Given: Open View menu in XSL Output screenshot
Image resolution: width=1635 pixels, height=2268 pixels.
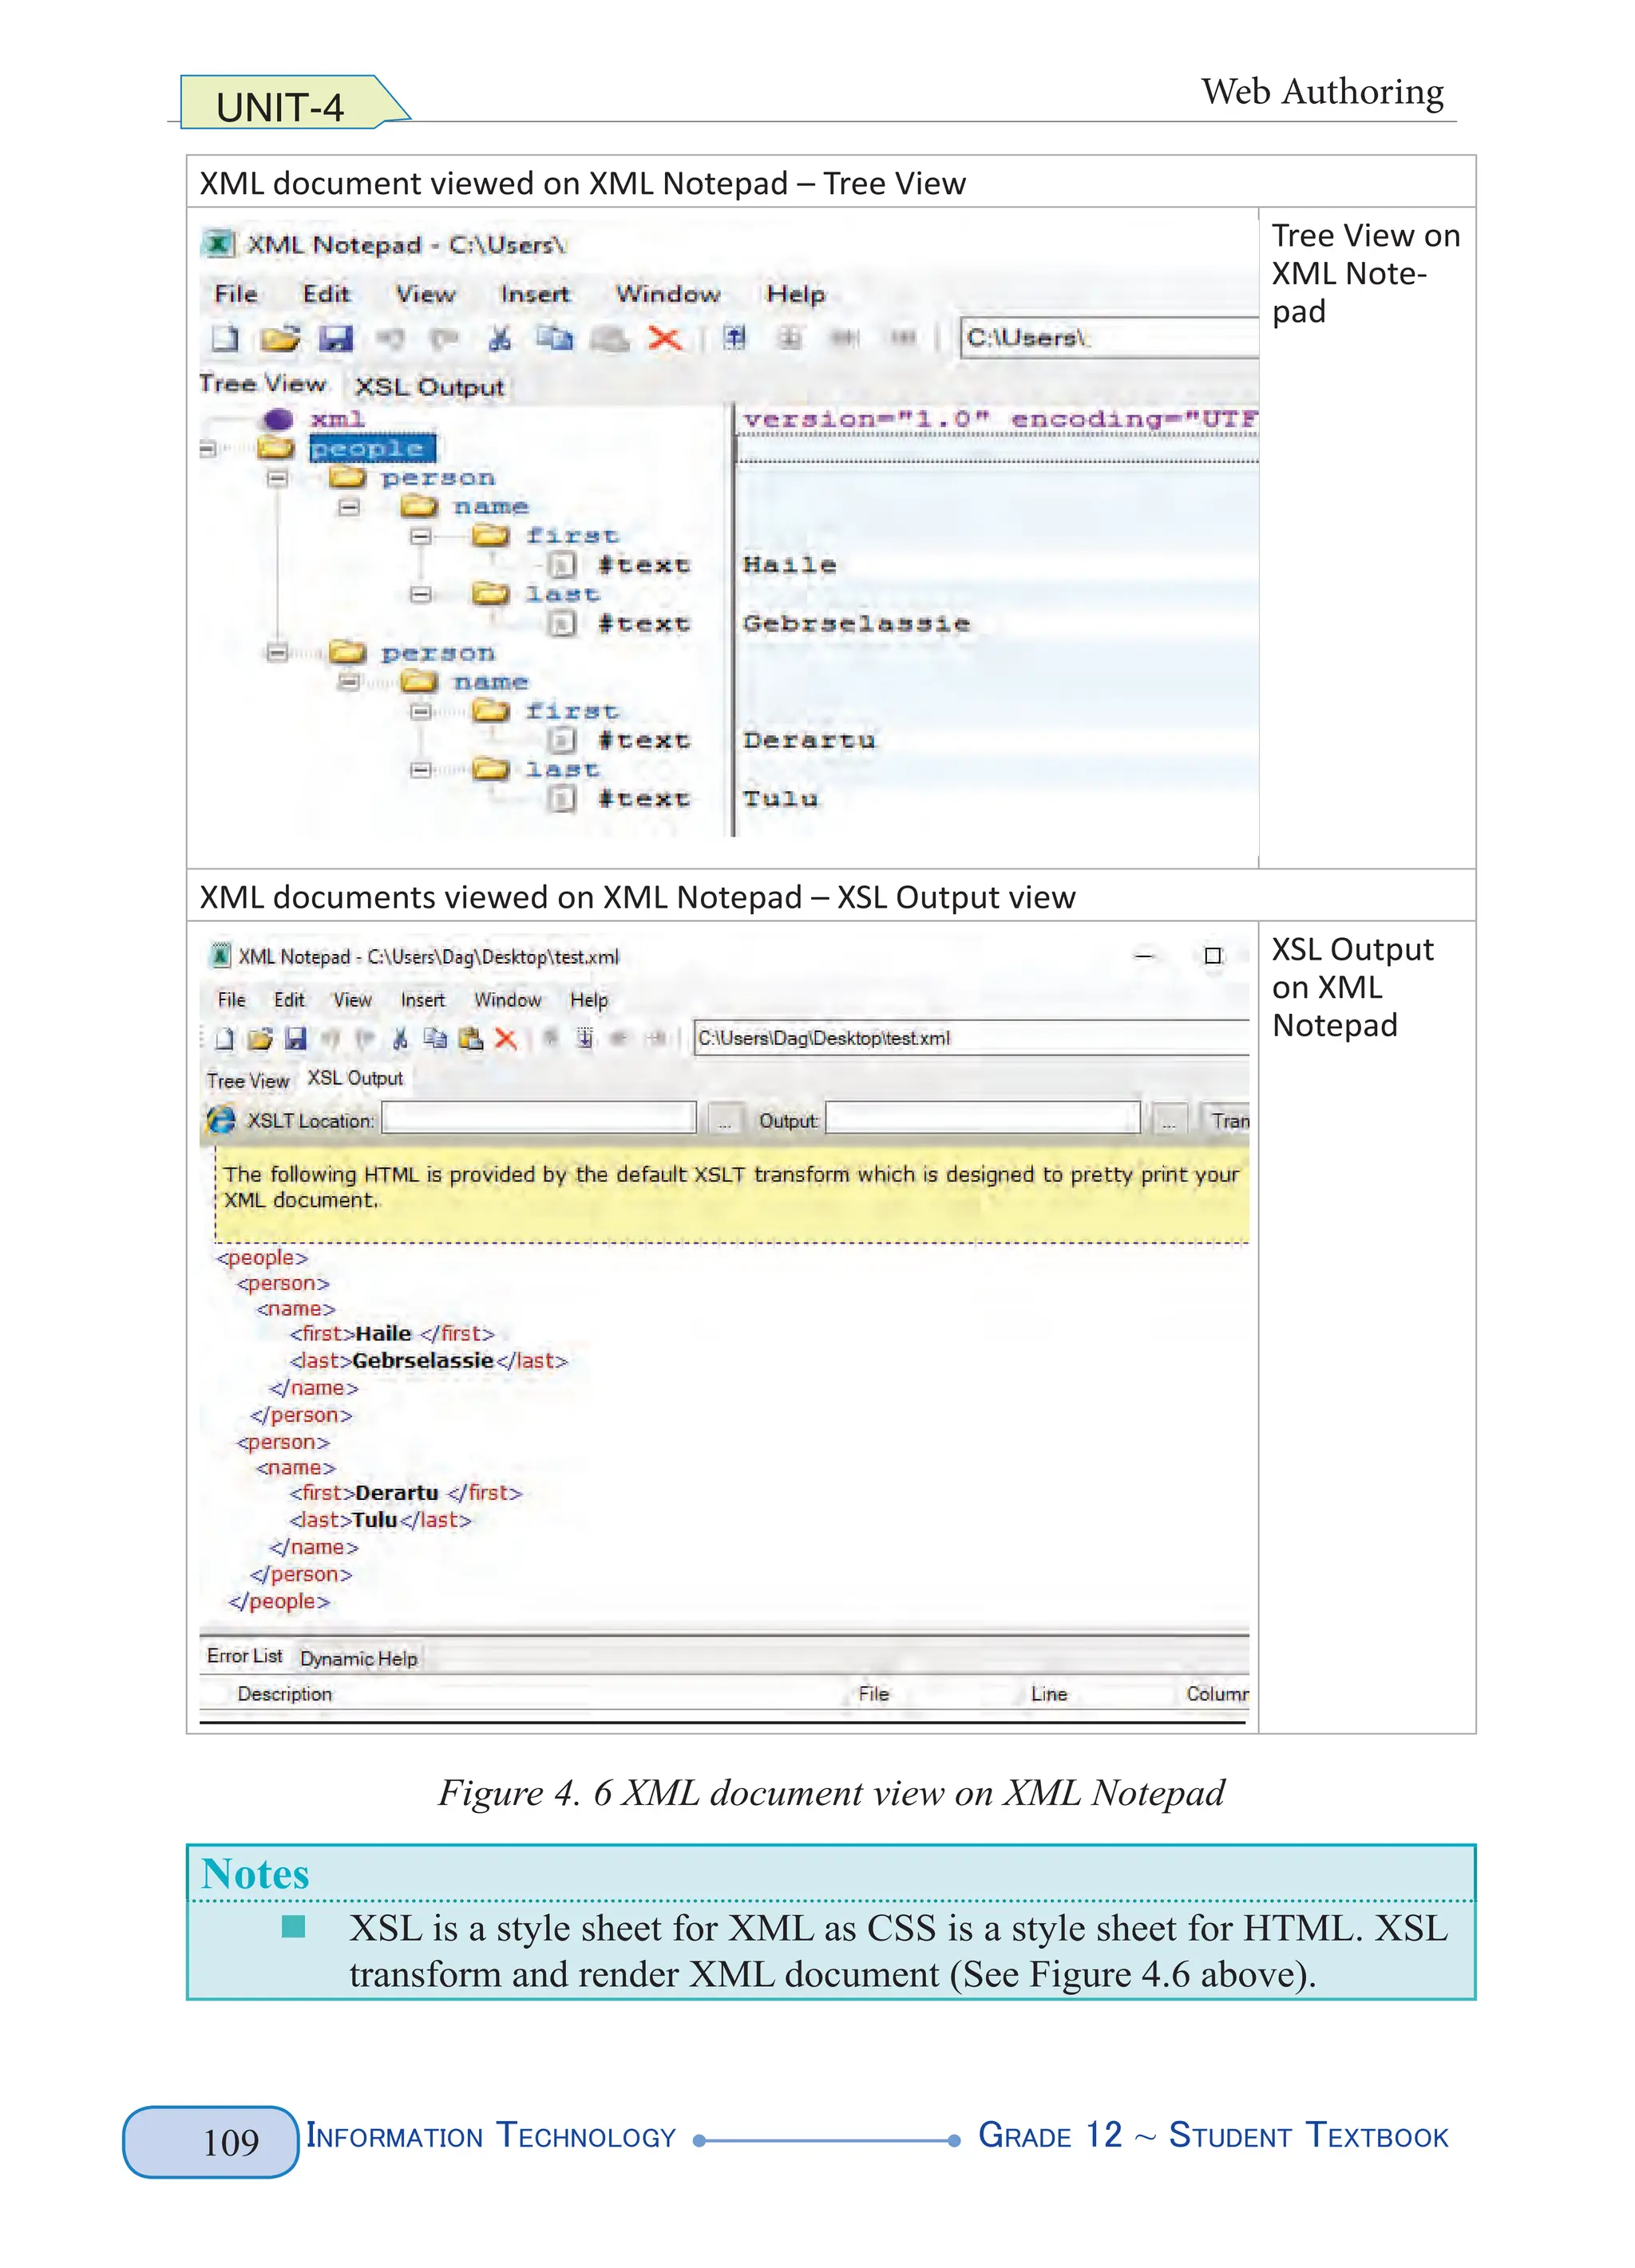Looking at the screenshot, I should point(352,1000).
